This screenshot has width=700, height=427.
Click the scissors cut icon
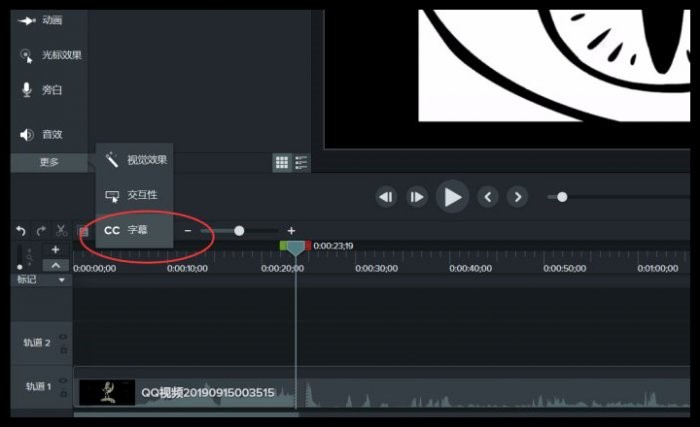coord(61,230)
